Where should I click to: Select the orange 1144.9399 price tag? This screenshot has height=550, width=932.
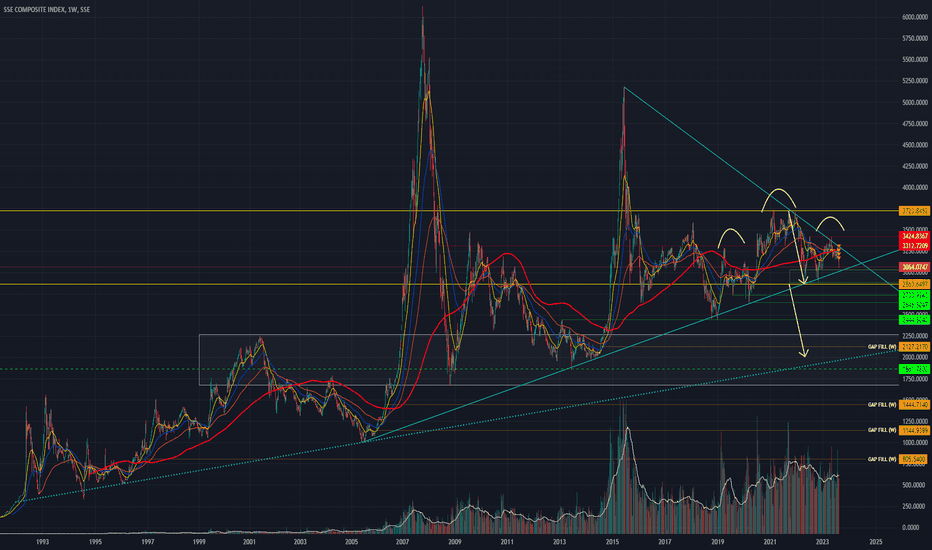click(915, 430)
